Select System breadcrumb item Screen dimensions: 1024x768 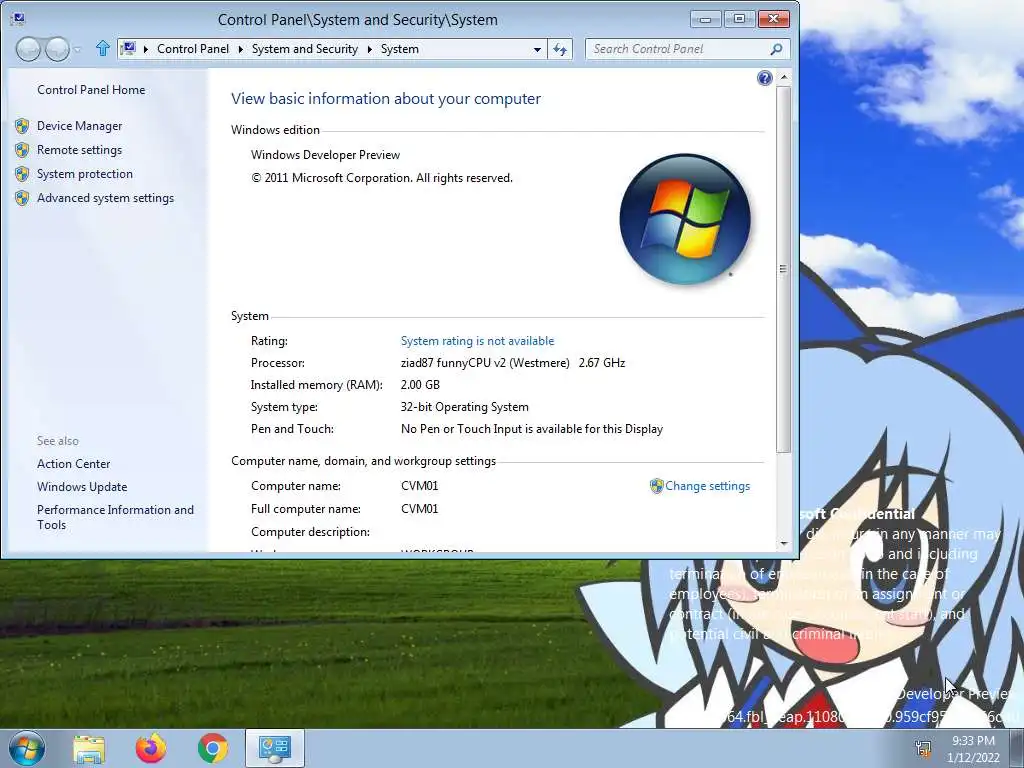click(x=400, y=49)
